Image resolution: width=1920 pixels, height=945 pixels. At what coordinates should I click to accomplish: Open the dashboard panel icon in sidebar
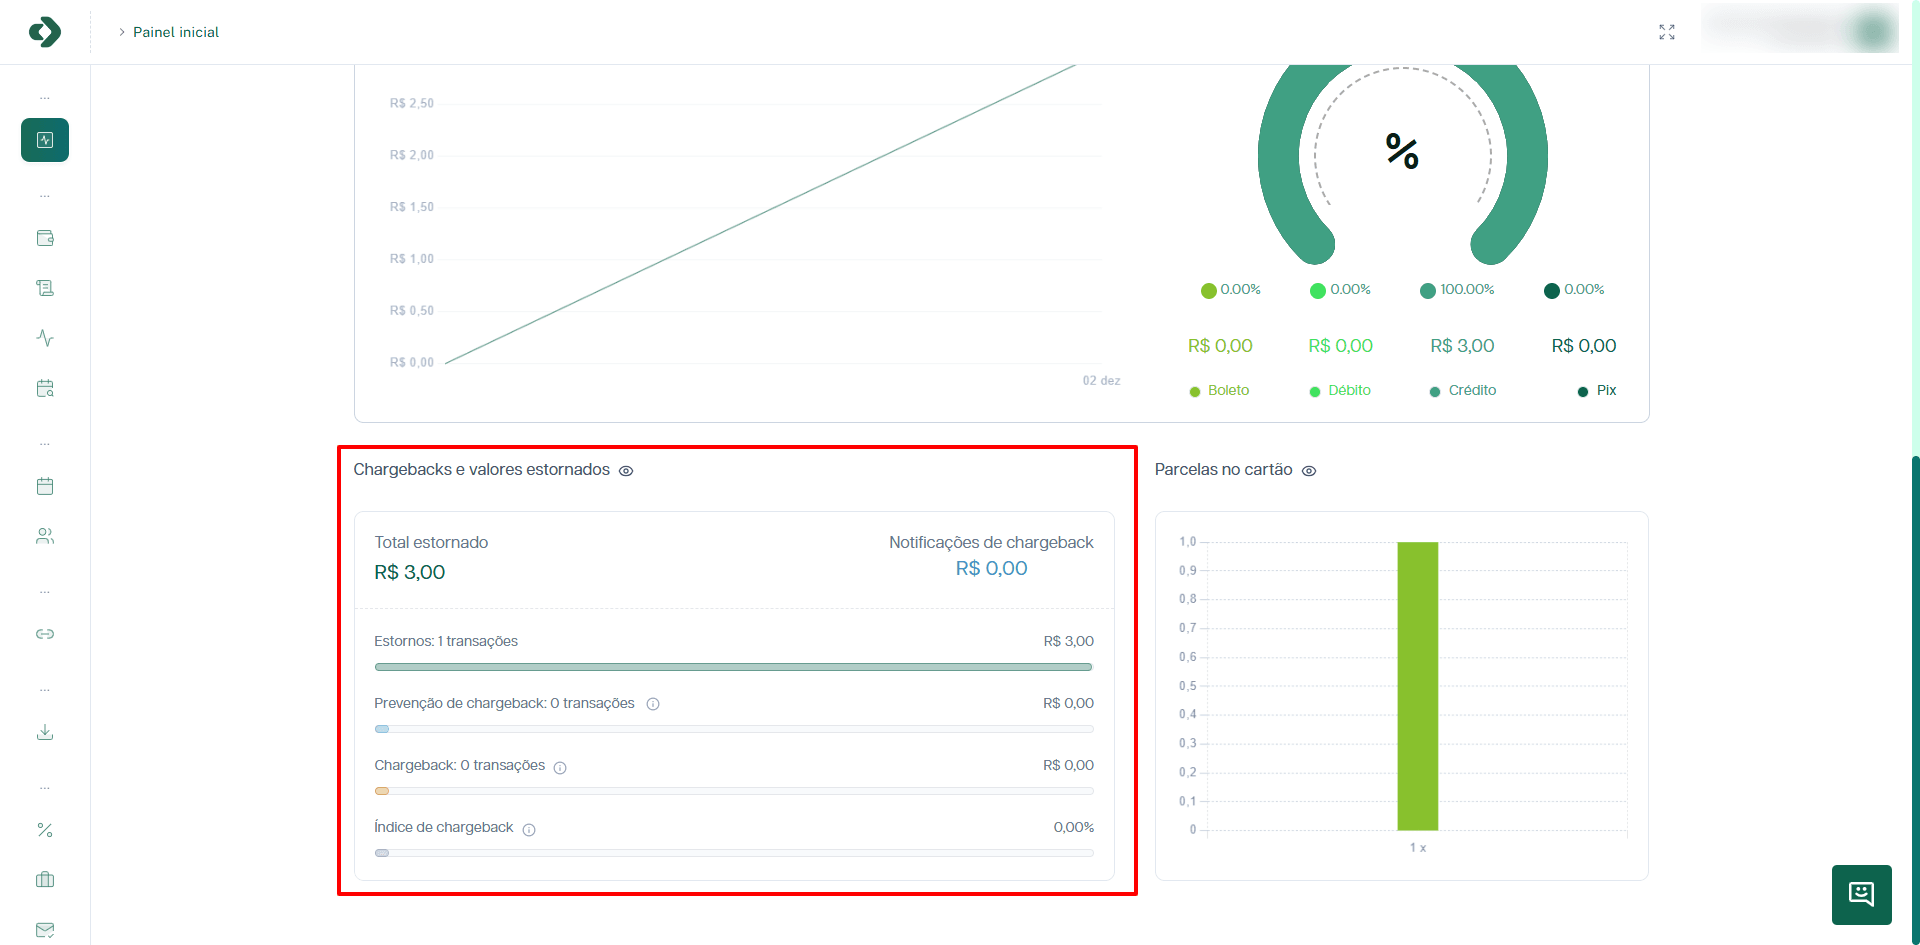(44, 140)
